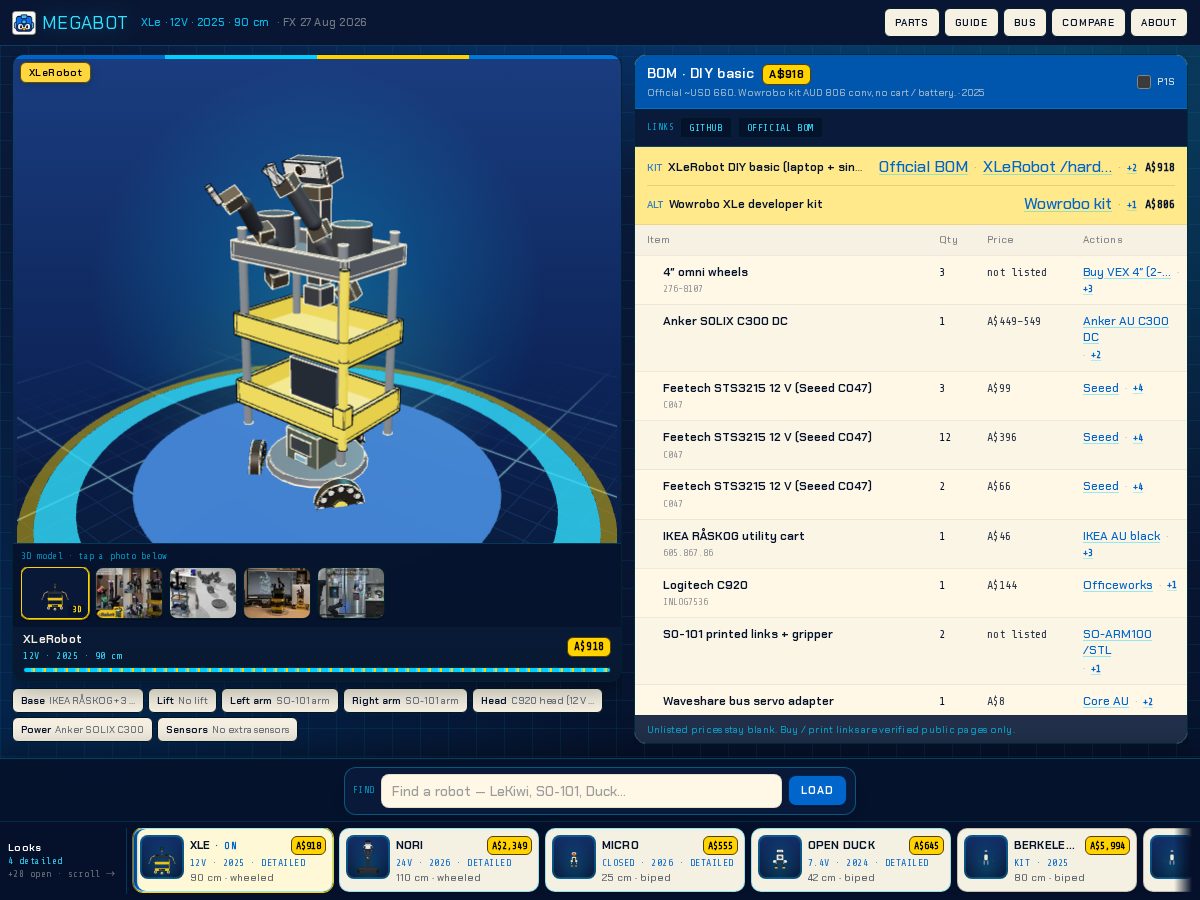Open the Left arm SO-101 selector

pos(280,701)
